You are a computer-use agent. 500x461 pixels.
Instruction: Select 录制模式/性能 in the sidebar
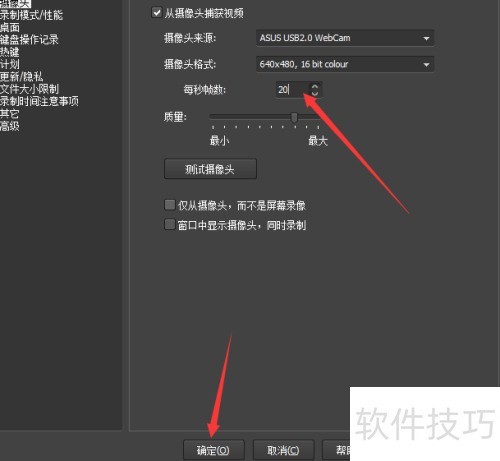[x=31, y=15]
